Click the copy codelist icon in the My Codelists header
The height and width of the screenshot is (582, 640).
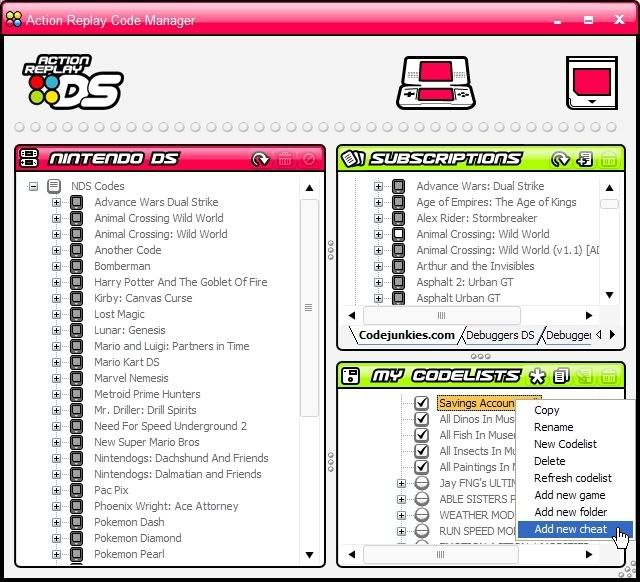(561, 376)
